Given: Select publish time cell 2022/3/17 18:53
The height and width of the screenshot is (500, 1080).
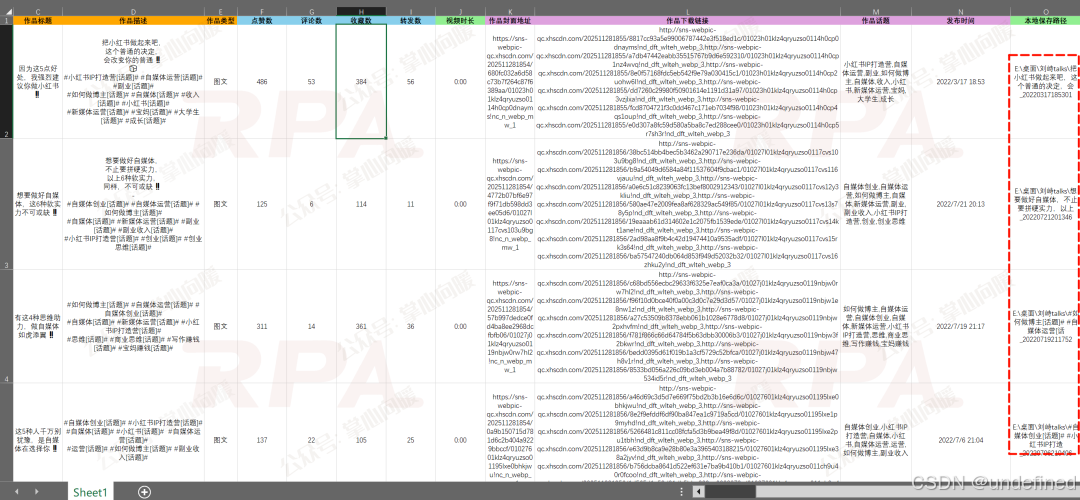Looking at the screenshot, I should (x=960, y=82).
